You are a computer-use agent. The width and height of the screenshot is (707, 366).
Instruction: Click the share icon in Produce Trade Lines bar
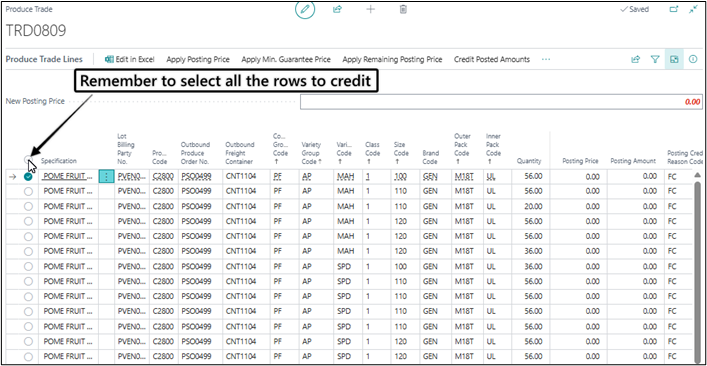click(636, 59)
